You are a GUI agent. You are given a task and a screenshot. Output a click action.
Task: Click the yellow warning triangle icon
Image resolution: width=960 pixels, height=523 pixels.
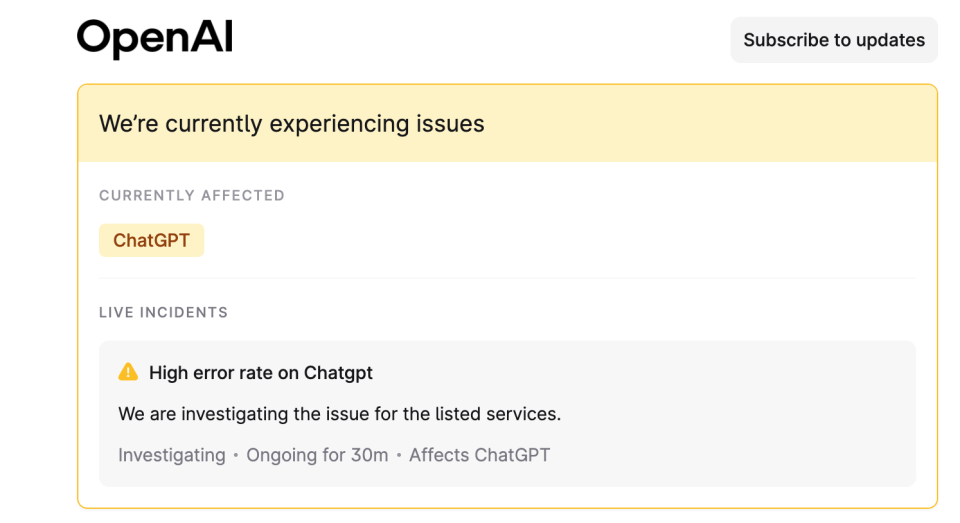tap(128, 372)
